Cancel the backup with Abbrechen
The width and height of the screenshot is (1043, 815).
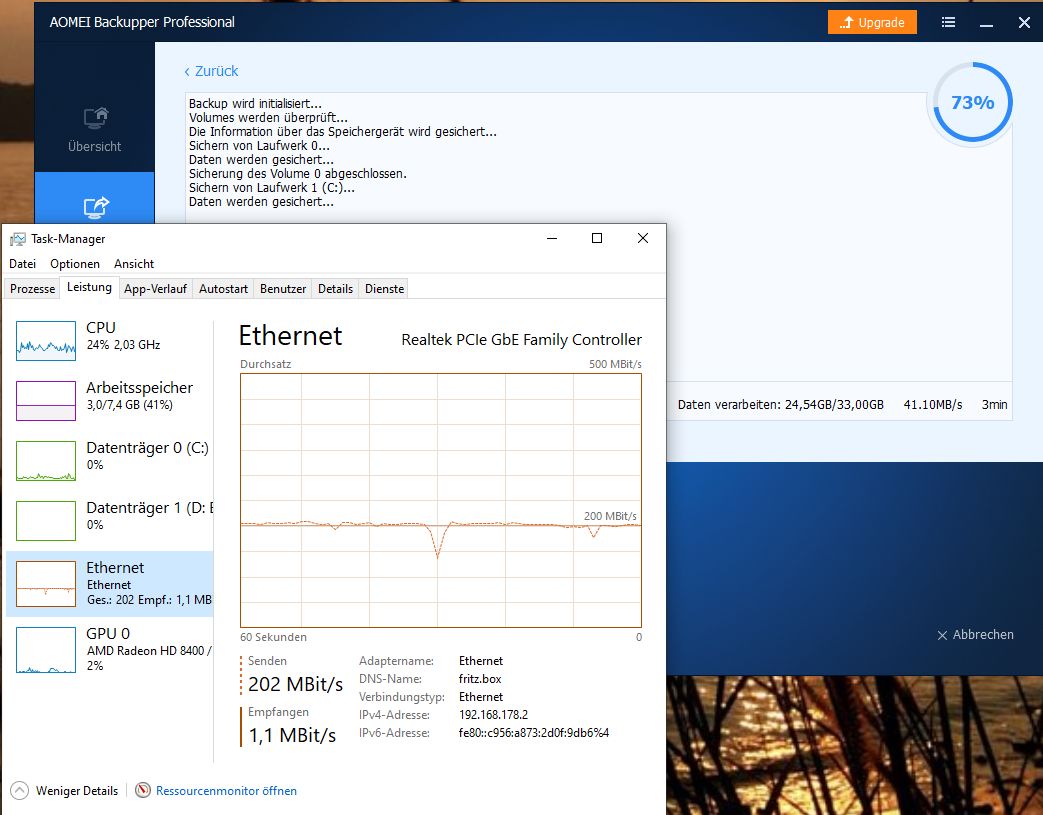point(975,635)
